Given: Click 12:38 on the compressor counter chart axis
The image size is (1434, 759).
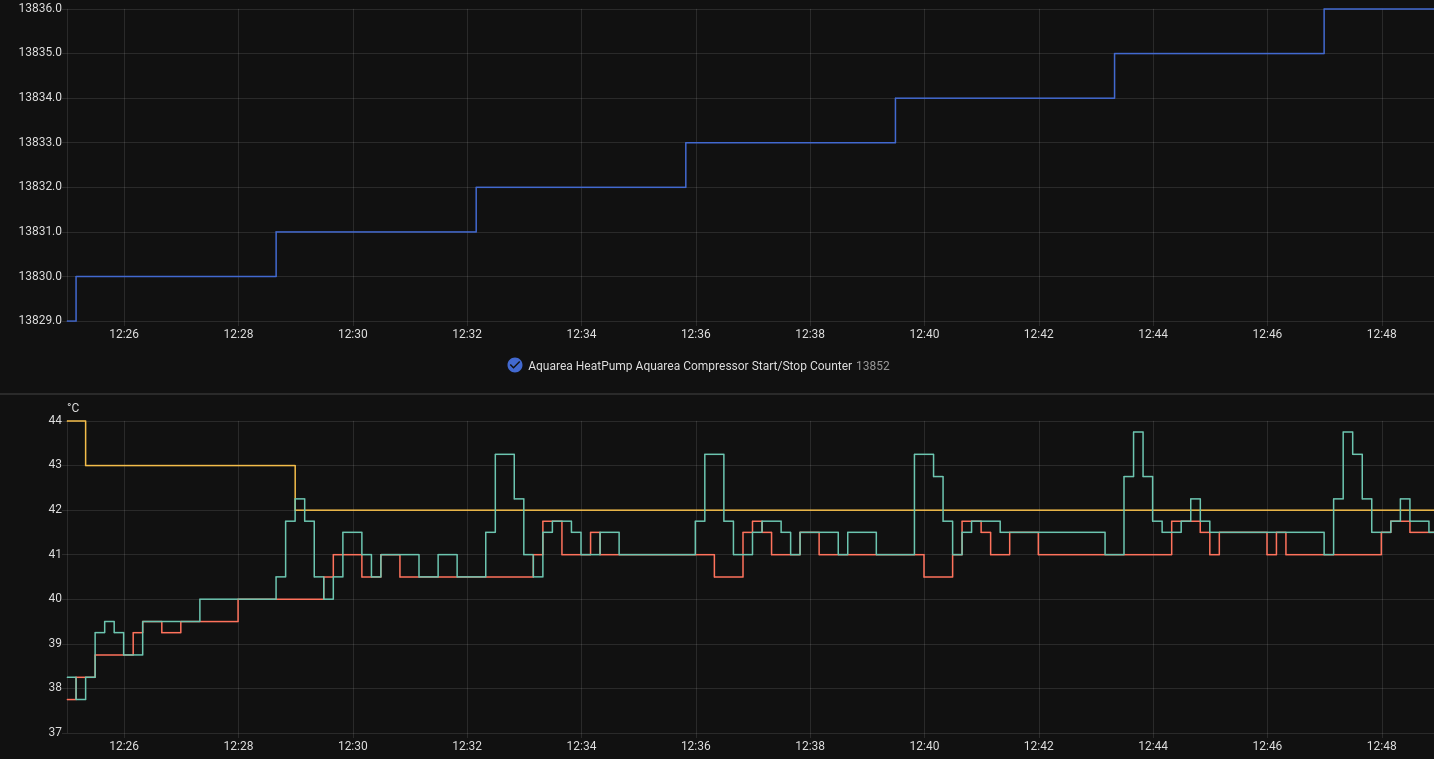Looking at the screenshot, I should 810,334.
